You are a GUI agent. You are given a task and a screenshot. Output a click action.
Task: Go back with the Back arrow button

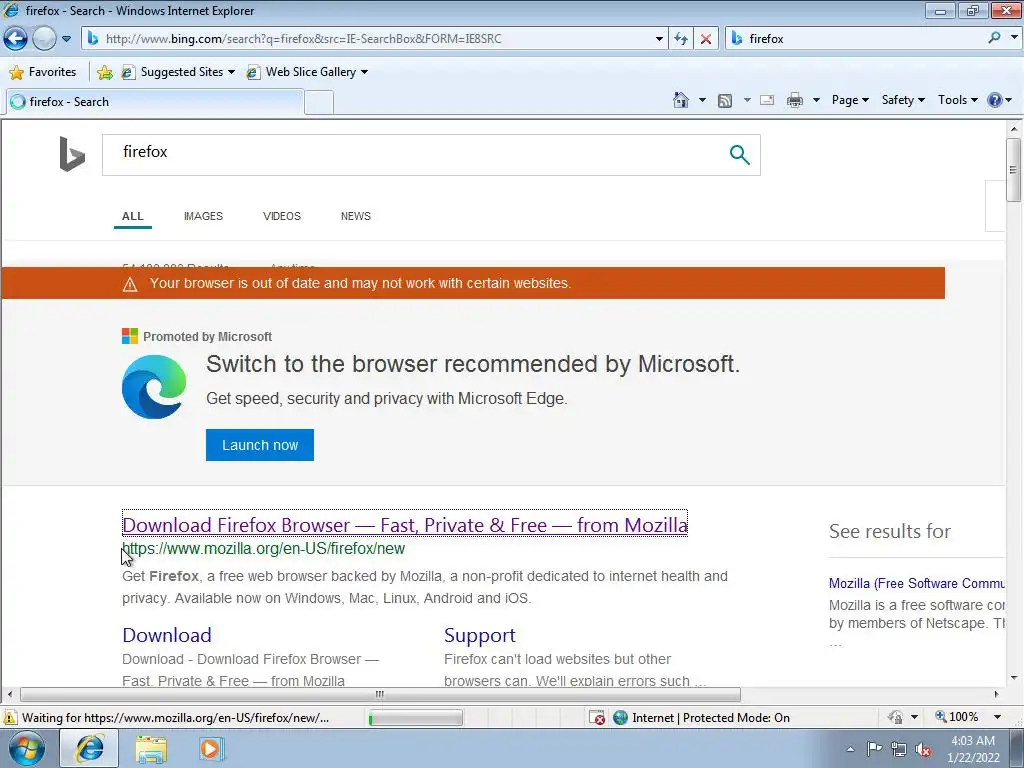(16, 39)
